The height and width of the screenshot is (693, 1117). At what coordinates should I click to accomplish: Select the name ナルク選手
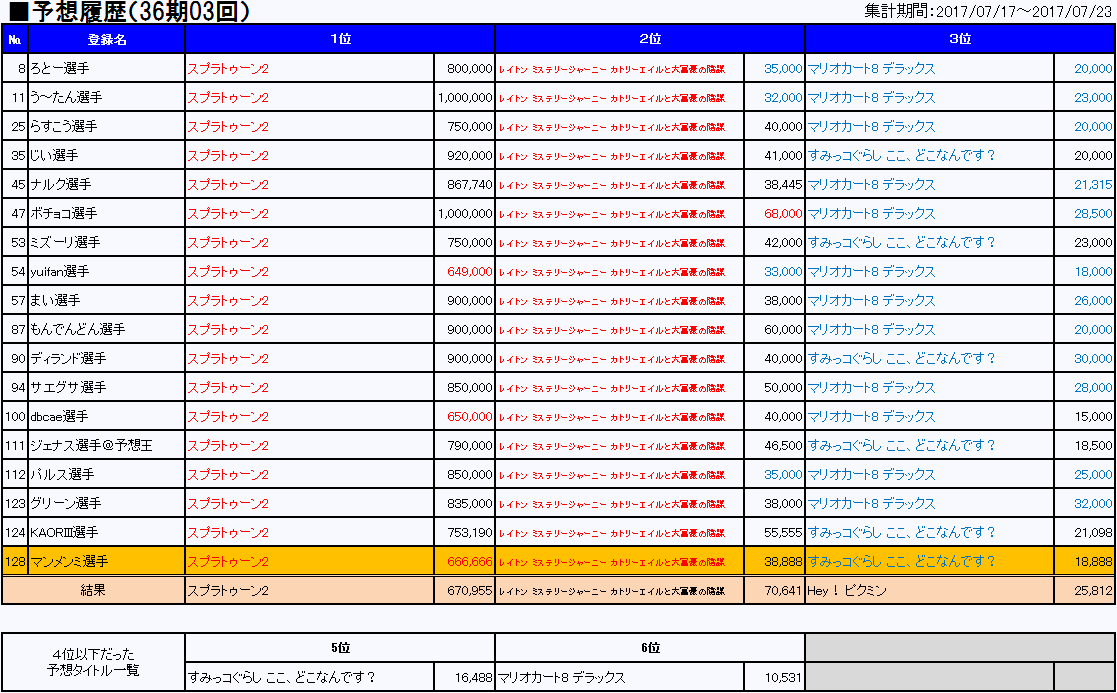coord(61,184)
